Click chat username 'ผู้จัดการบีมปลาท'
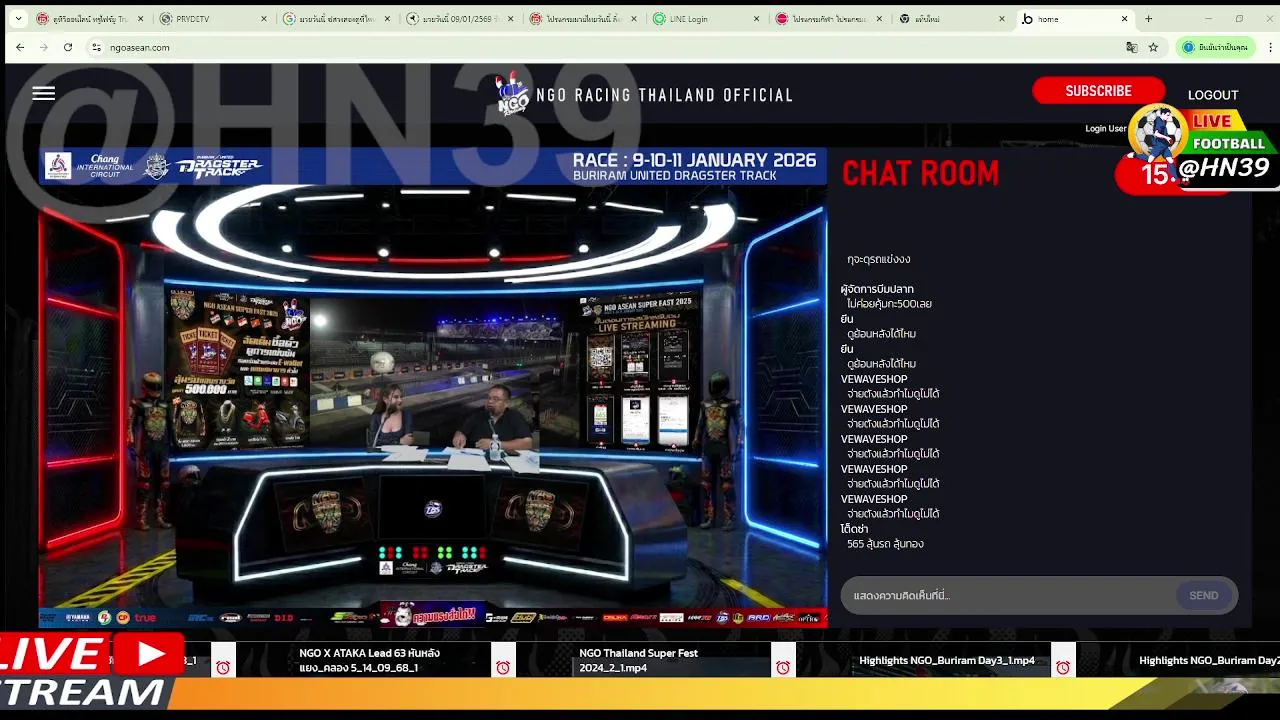The height and width of the screenshot is (720, 1280). (x=877, y=289)
